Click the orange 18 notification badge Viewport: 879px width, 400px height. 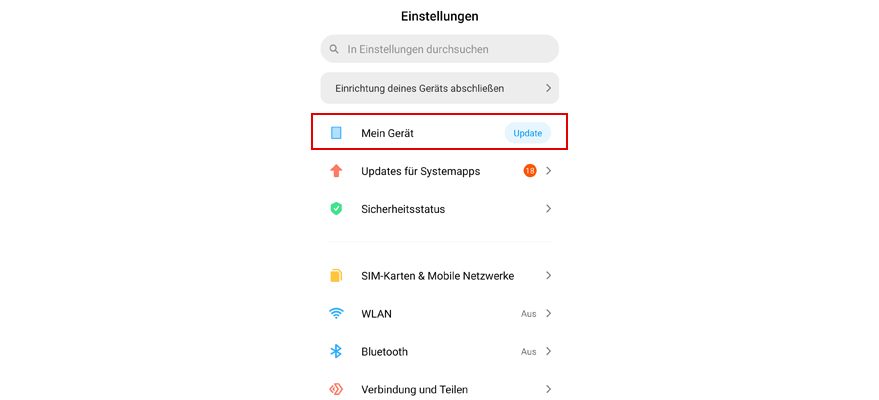coord(530,171)
